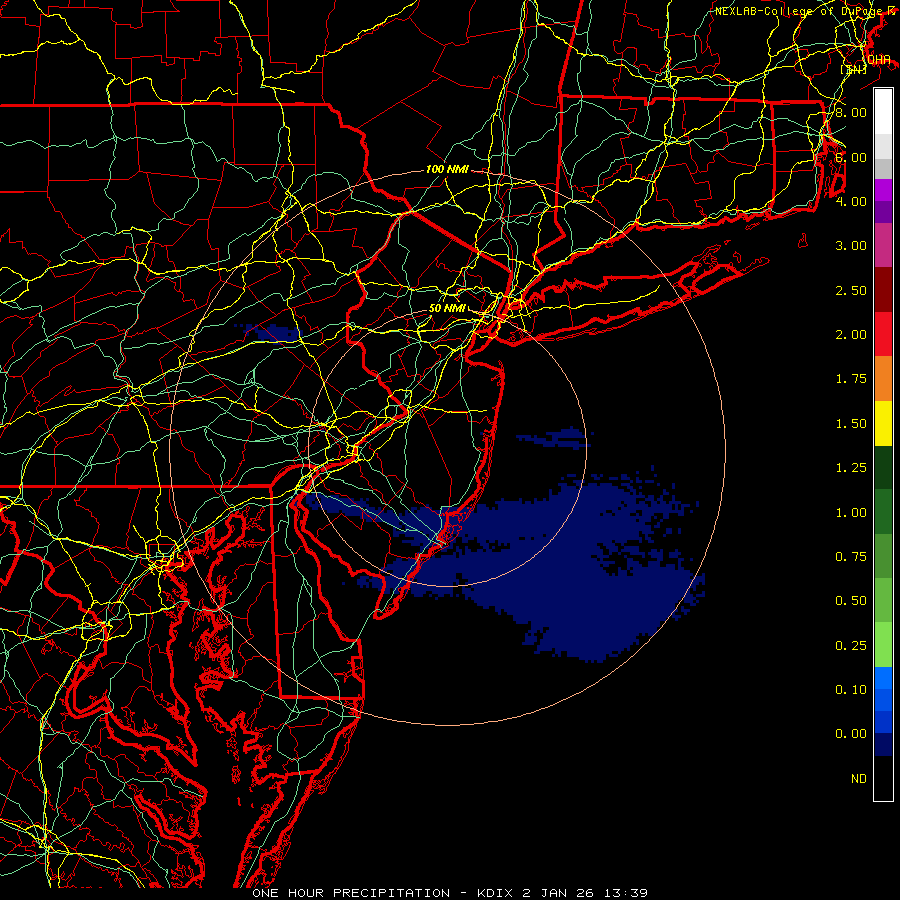Click the '1.25' legend value
This screenshot has height=900, width=900.
tap(851, 468)
